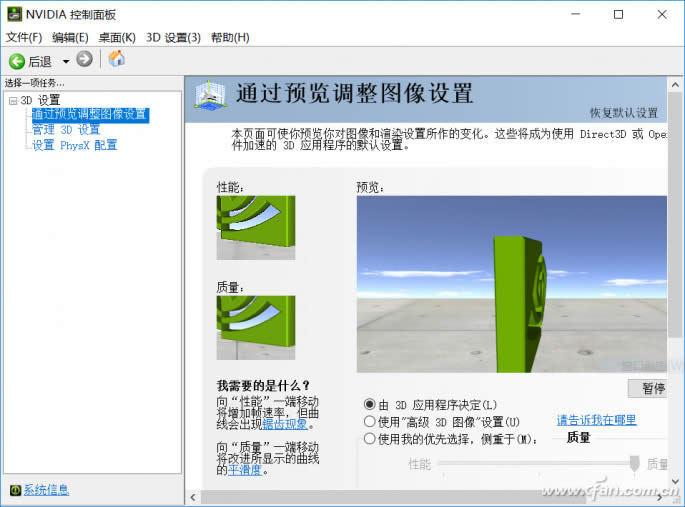Open 管理 3D 设置 in the tree
This screenshot has height=507, width=685.
66,130
